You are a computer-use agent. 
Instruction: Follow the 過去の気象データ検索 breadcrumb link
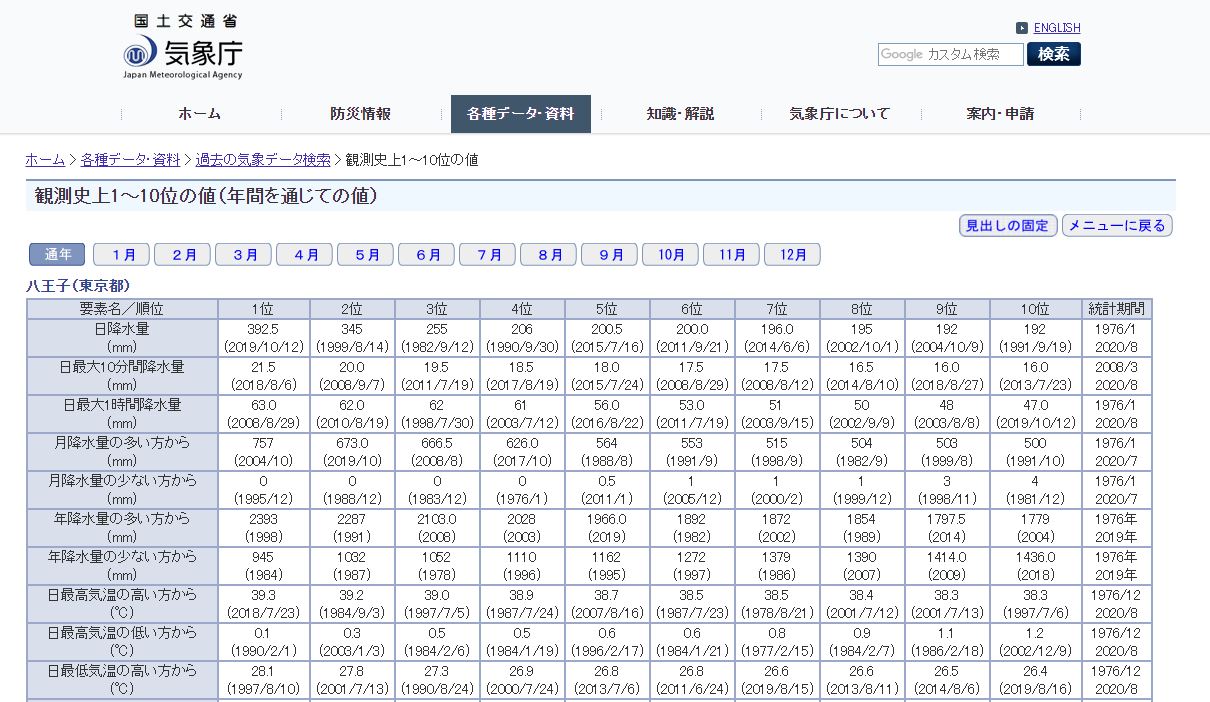tap(263, 160)
